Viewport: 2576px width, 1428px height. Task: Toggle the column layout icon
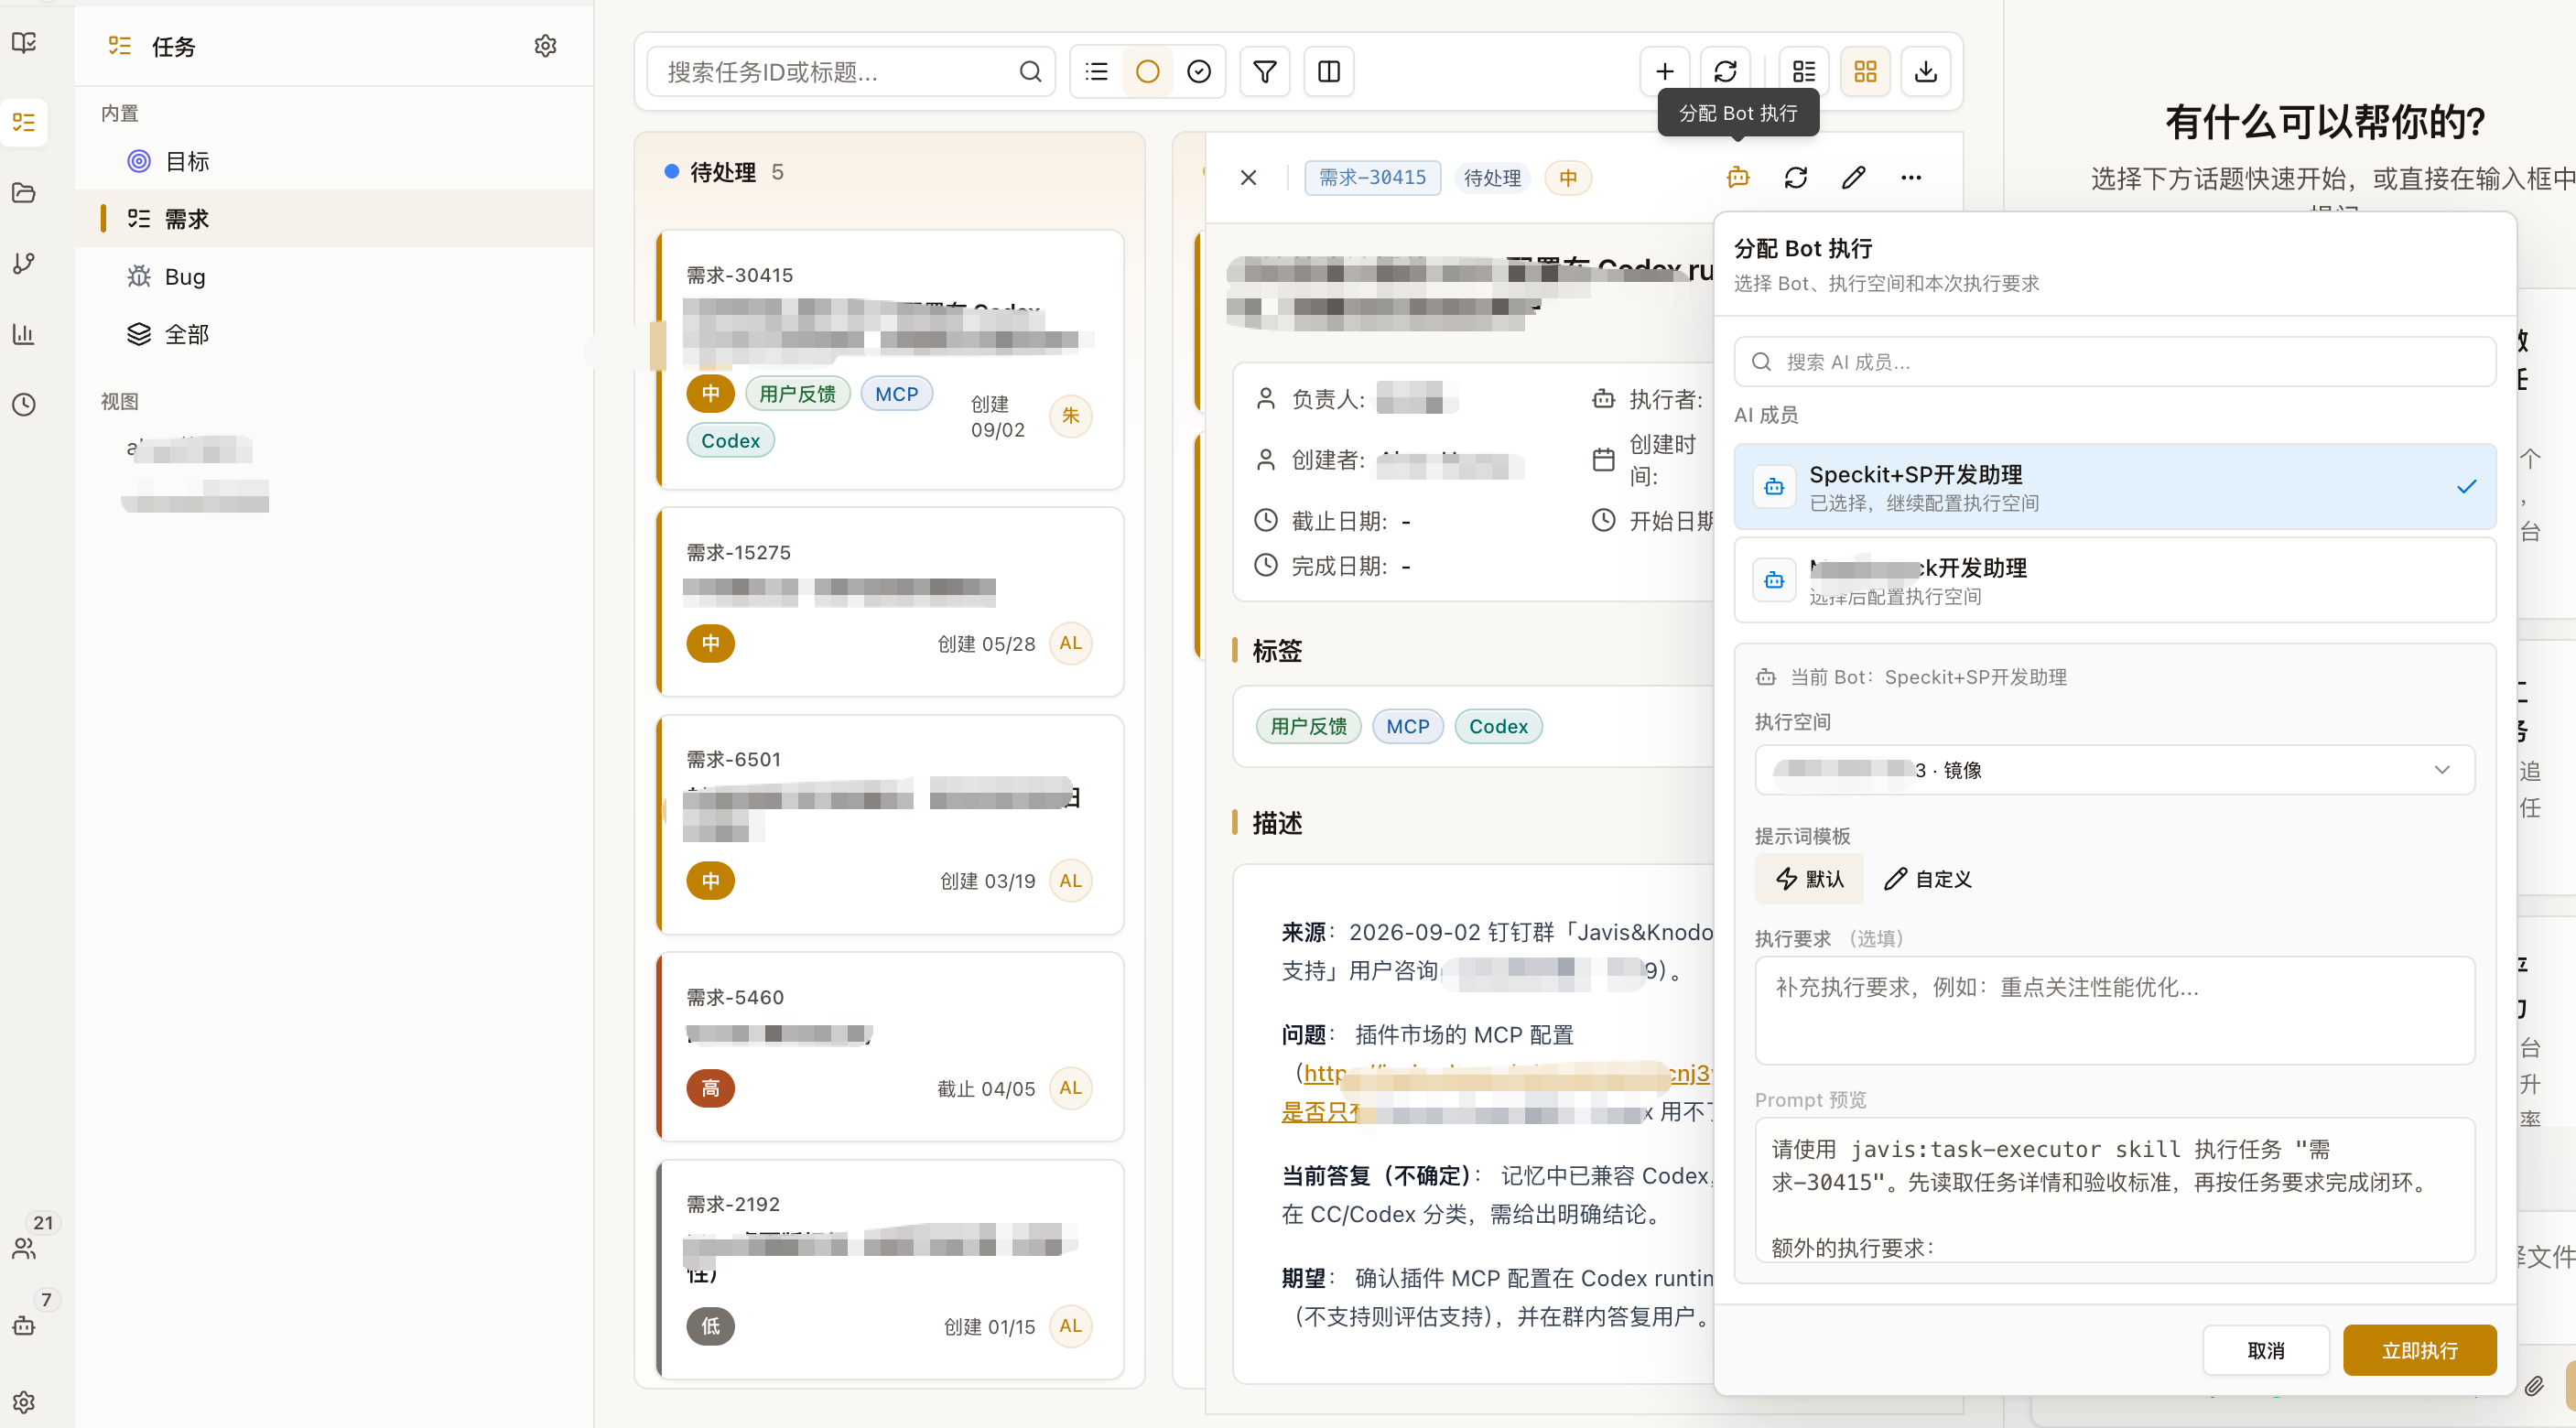1329,72
